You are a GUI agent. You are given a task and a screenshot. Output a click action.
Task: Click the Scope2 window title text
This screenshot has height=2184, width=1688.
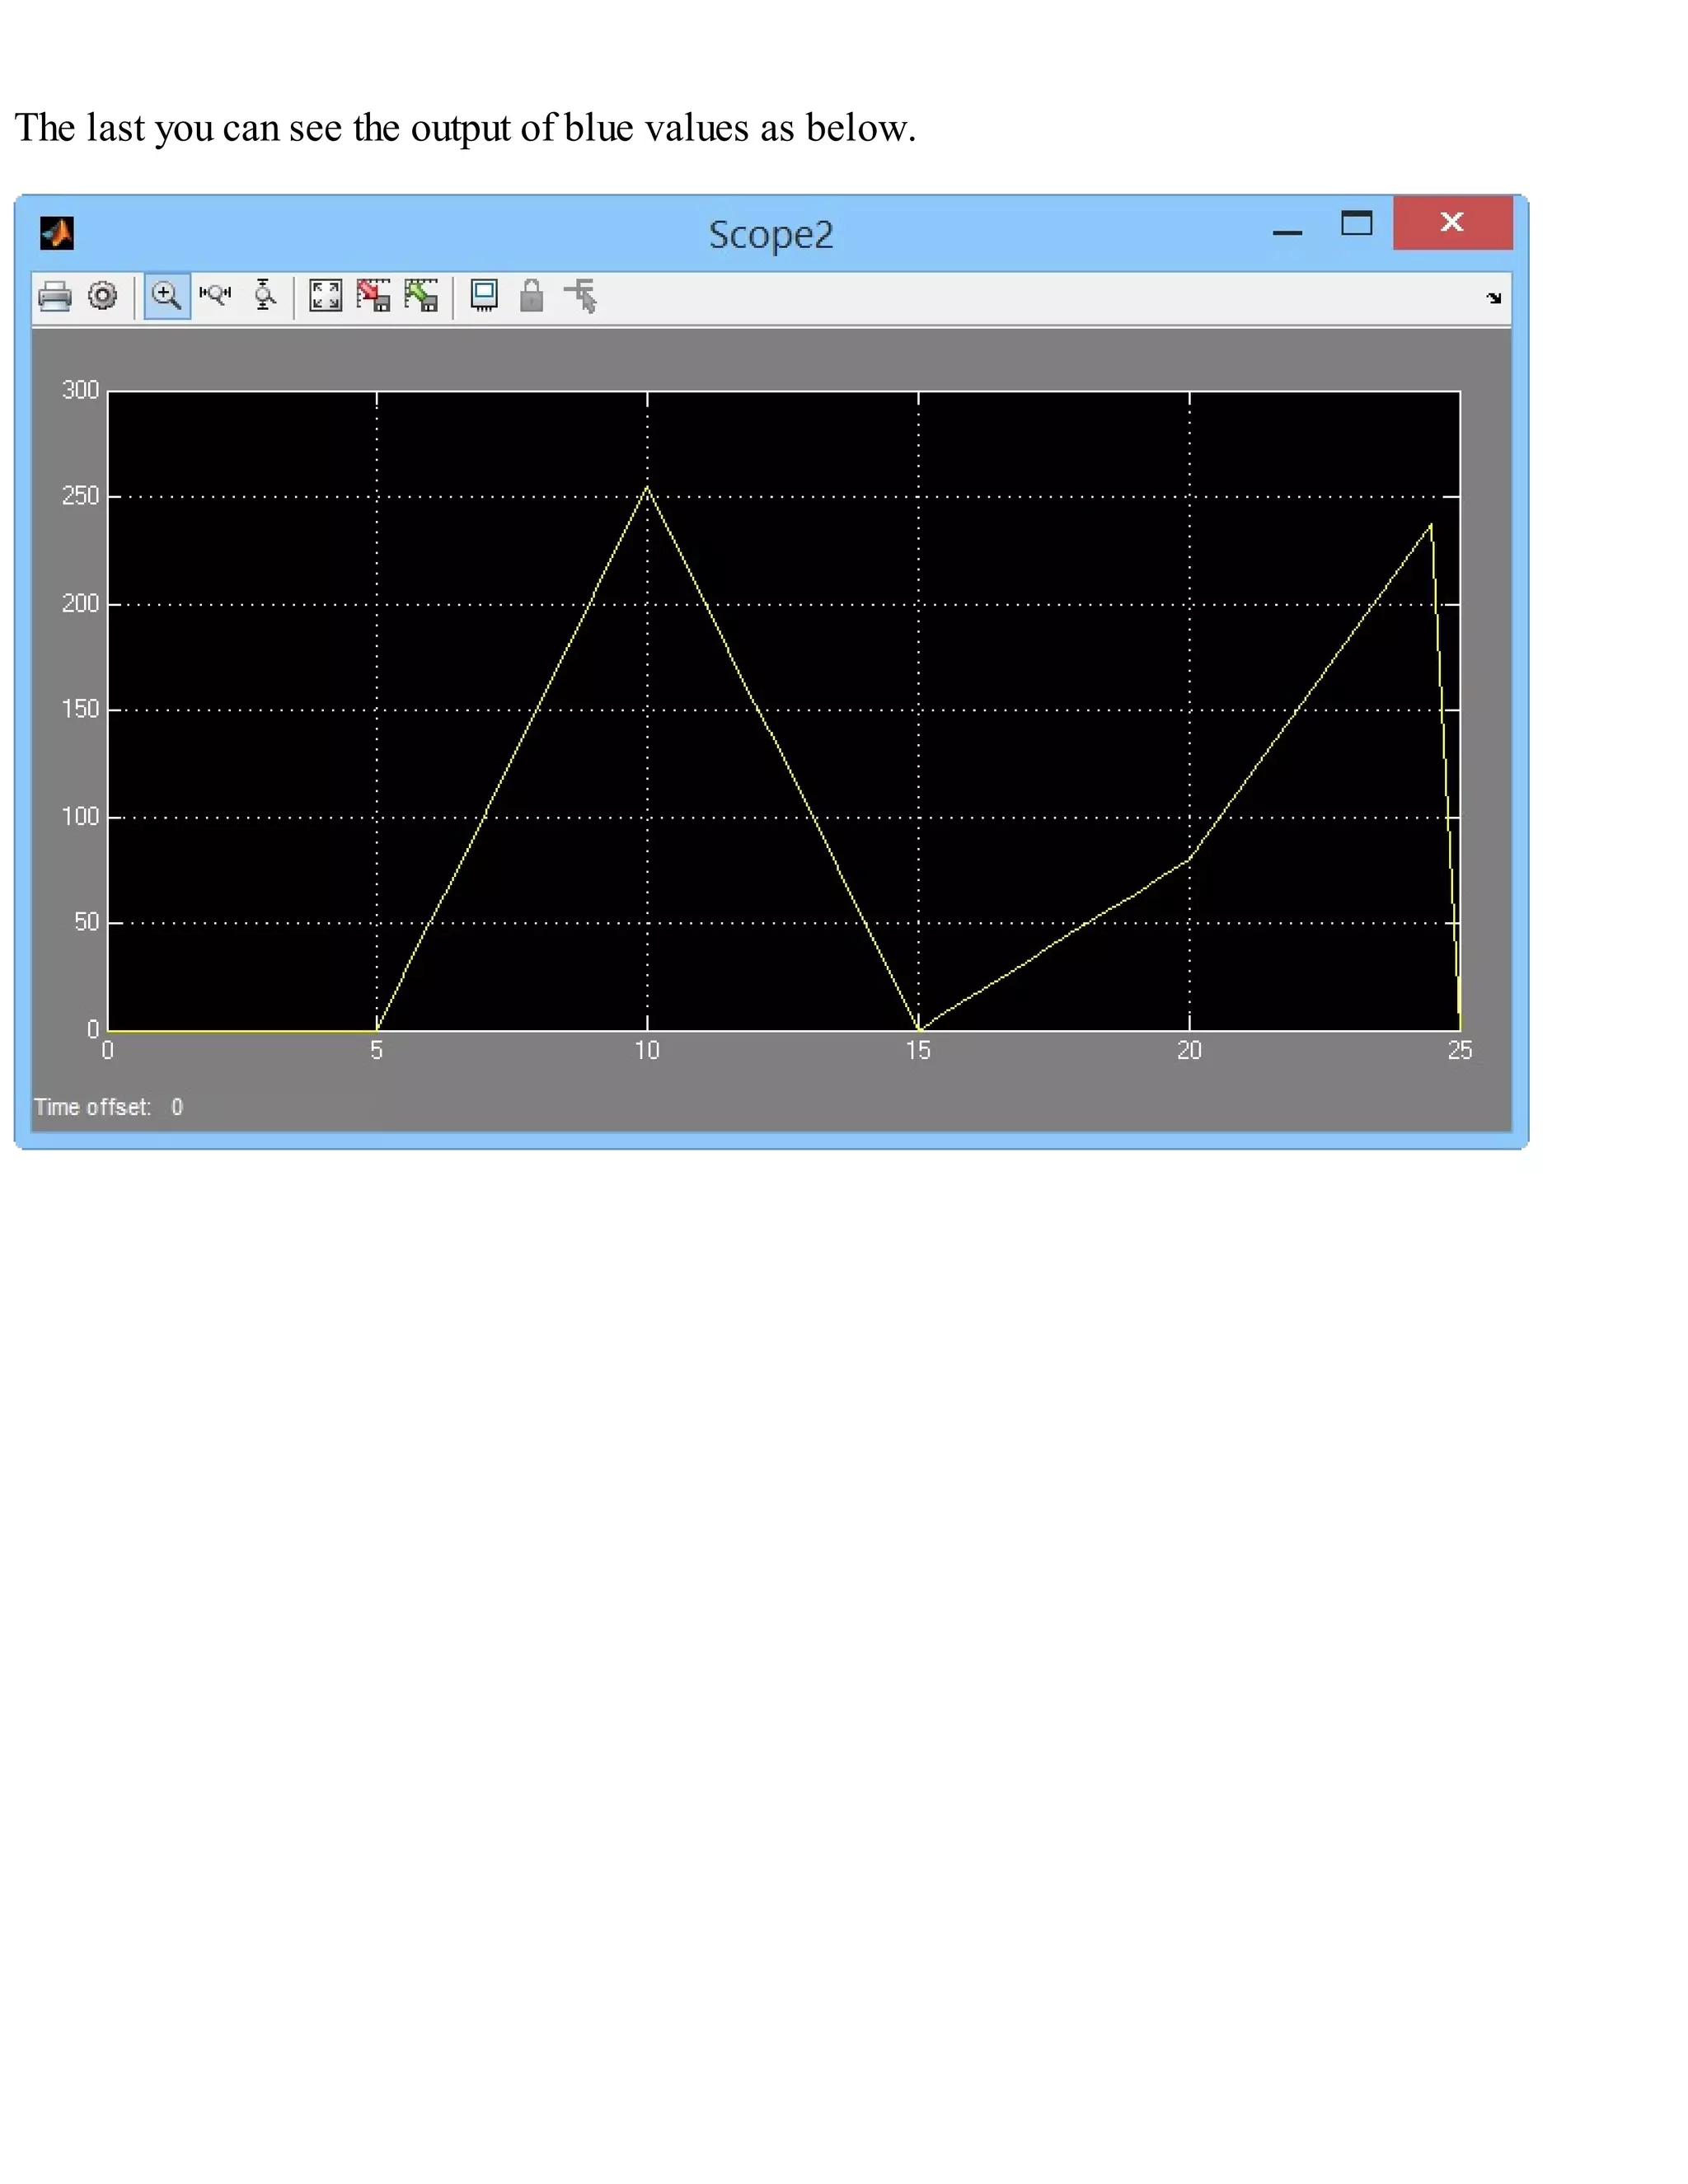pos(771,236)
